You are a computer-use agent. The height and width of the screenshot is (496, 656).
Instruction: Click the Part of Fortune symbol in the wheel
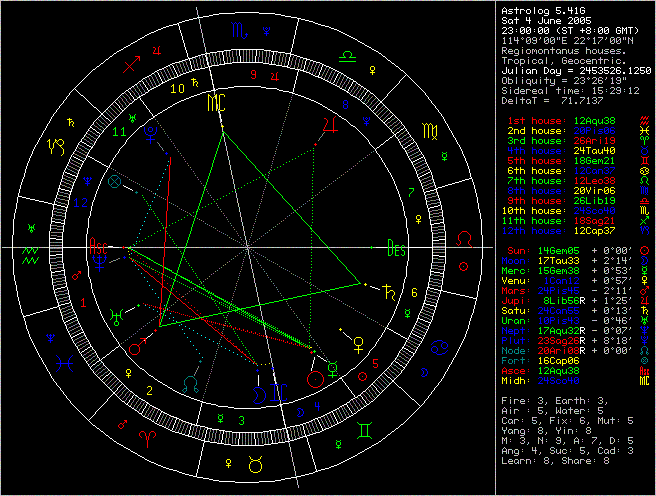(116, 182)
